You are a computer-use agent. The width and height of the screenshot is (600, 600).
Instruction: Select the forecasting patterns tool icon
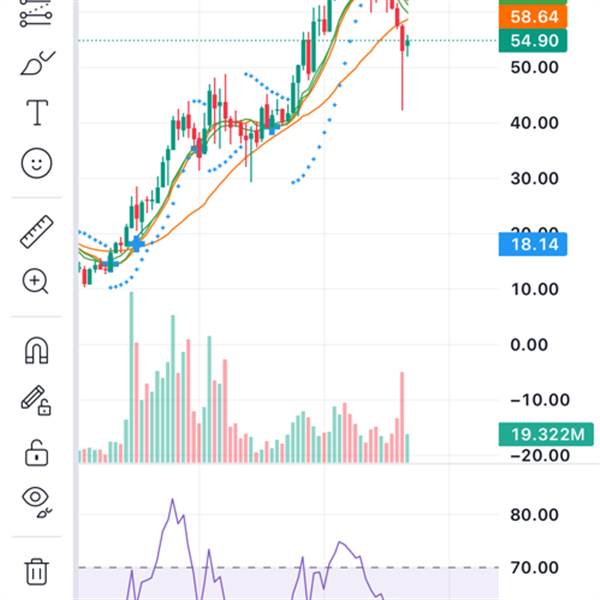[36, 13]
